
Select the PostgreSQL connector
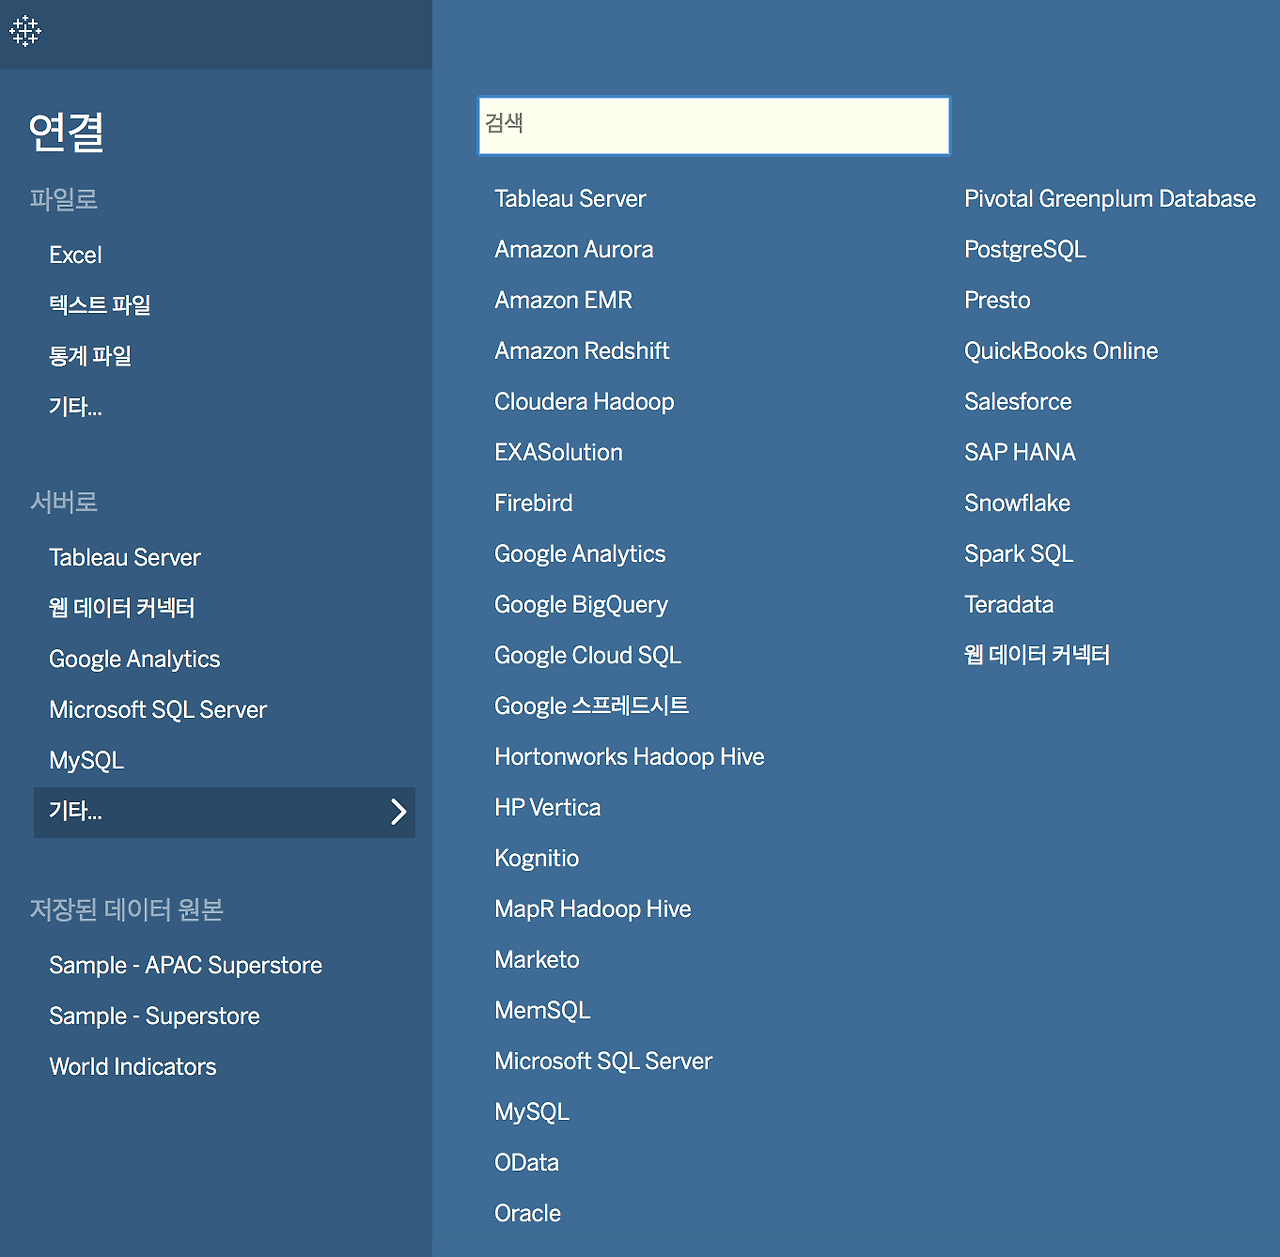[1025, 250]
